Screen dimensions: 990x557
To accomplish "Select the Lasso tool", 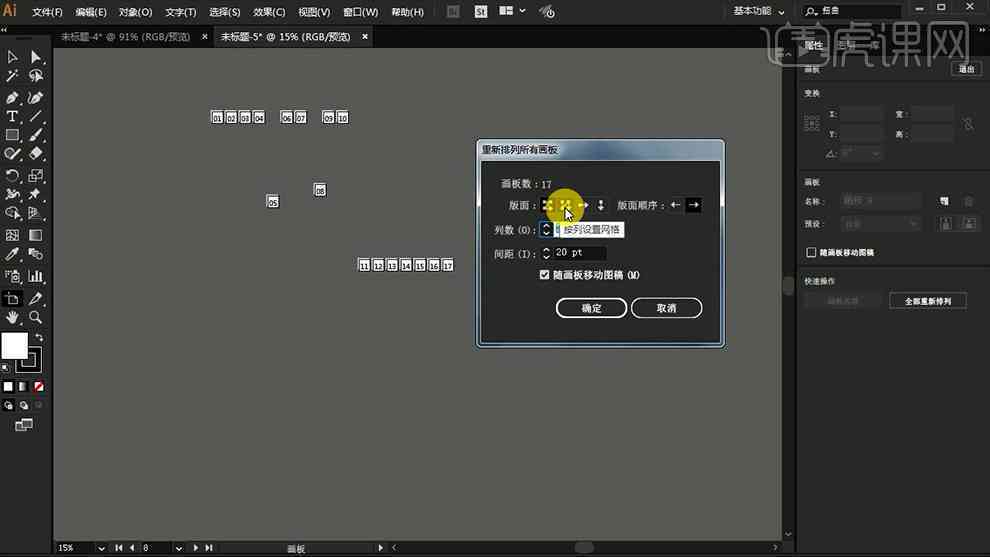I will (x=36, y=76).
